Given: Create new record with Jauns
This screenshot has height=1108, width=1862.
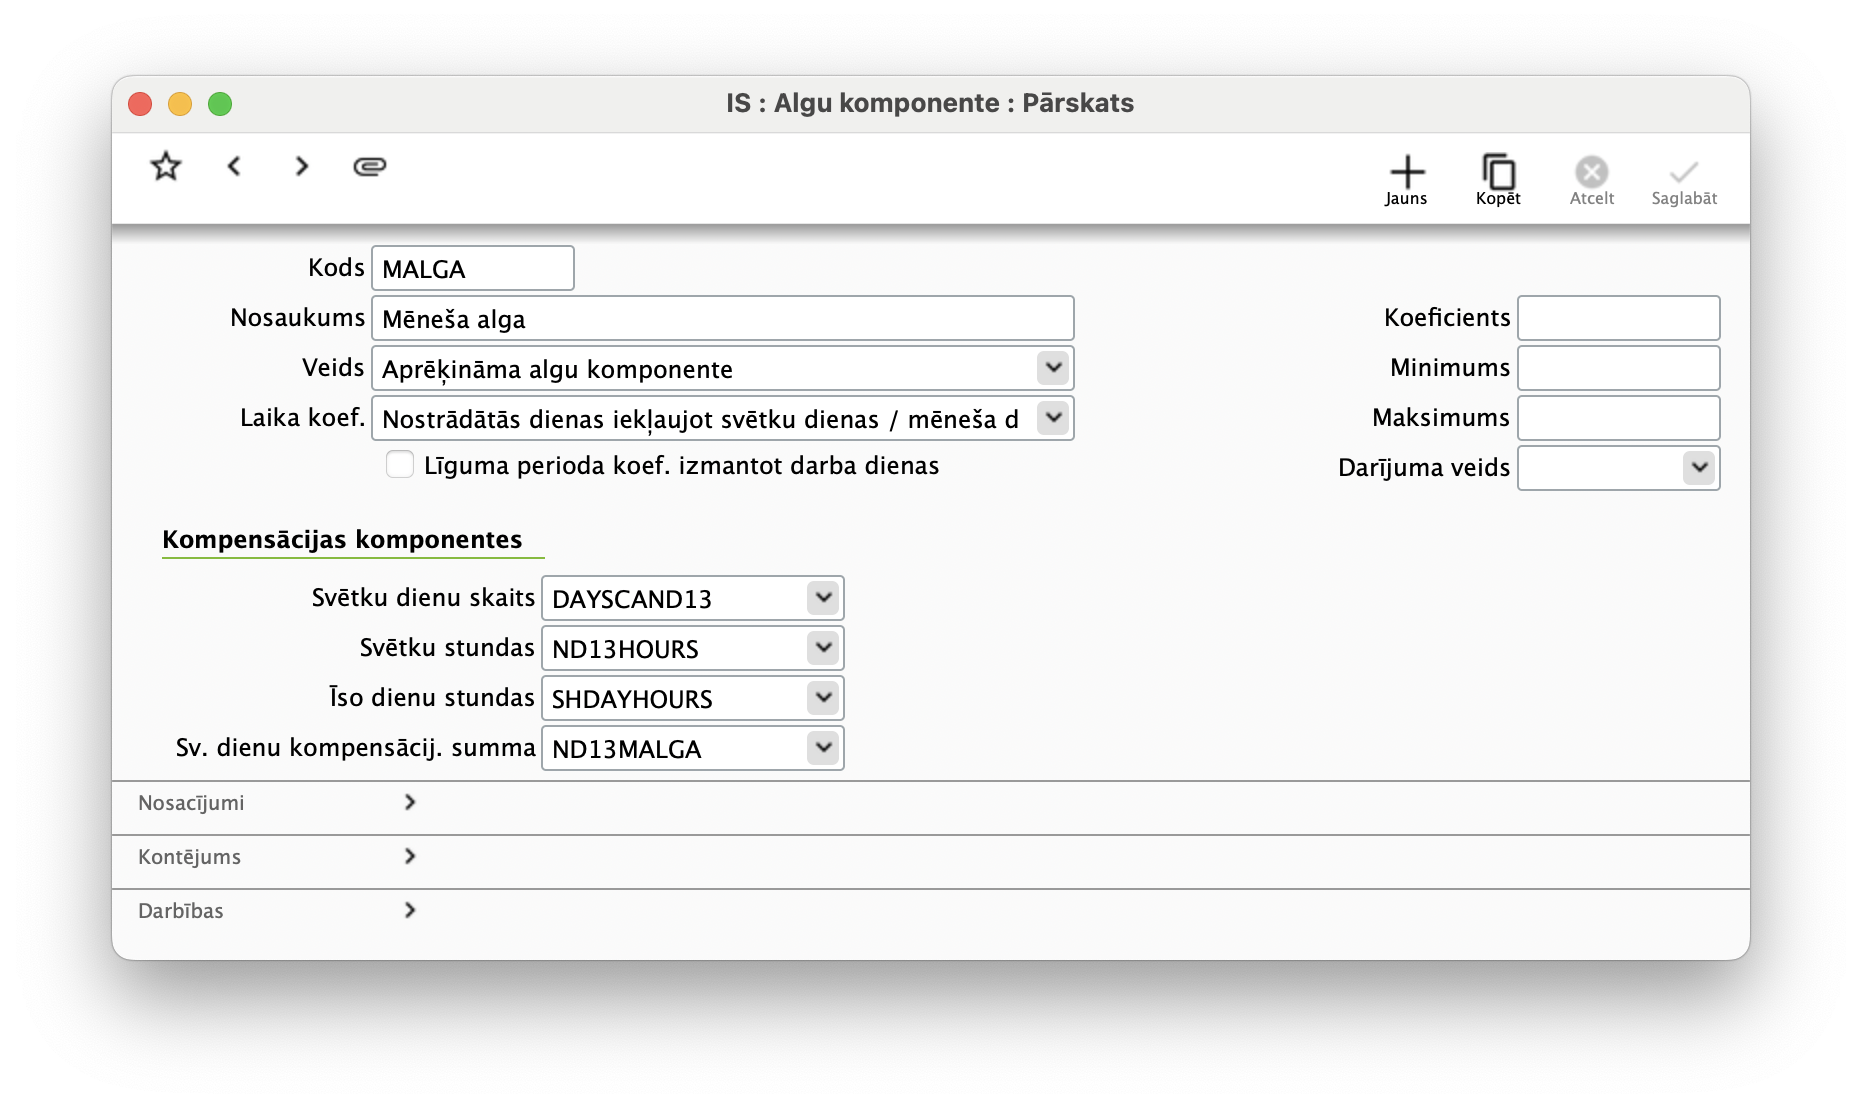Looking at the screenshot, I should [x=1406, y=180].
